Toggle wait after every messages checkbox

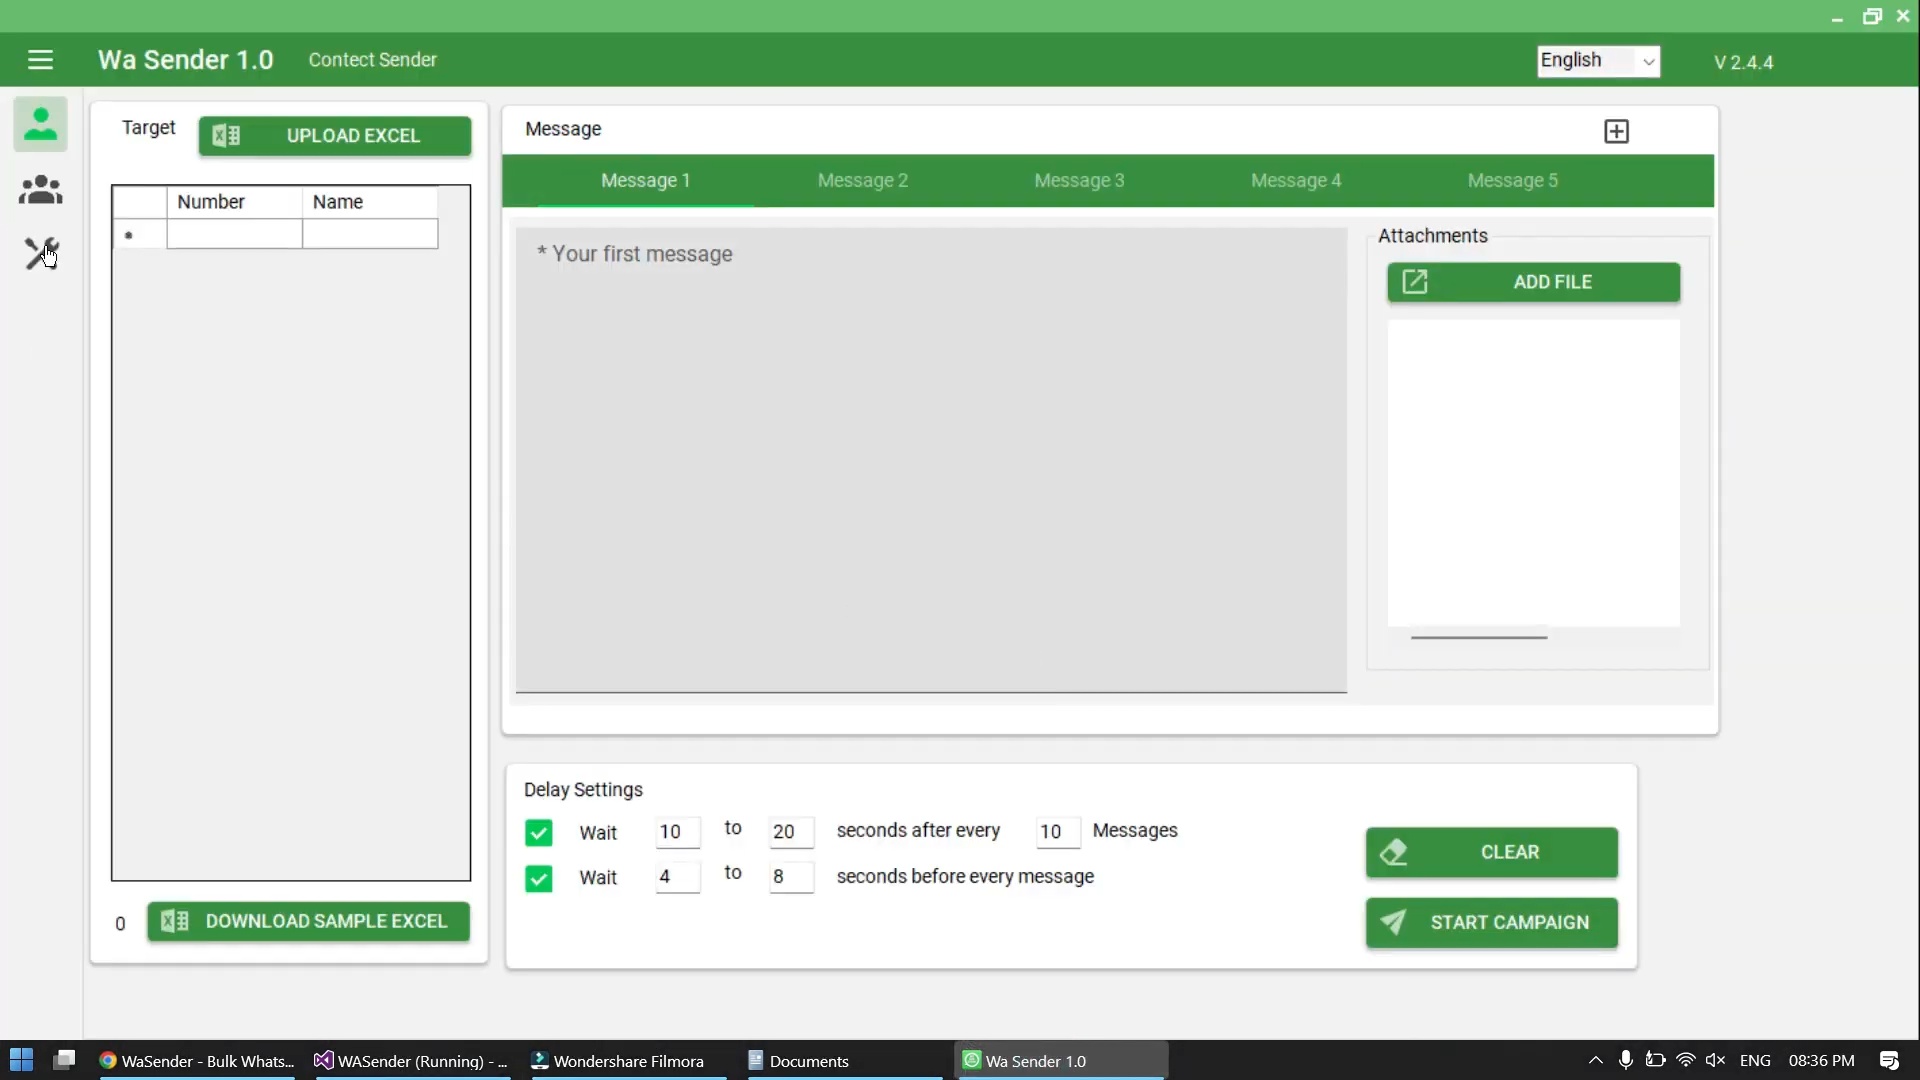coord(538,833)
